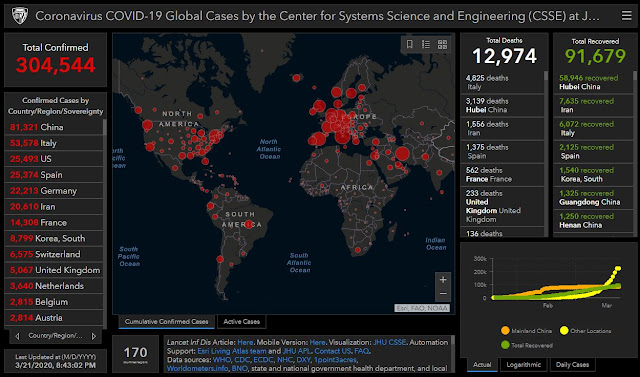
Task: Go to next country list page arrow
Action: pos(94,336)
